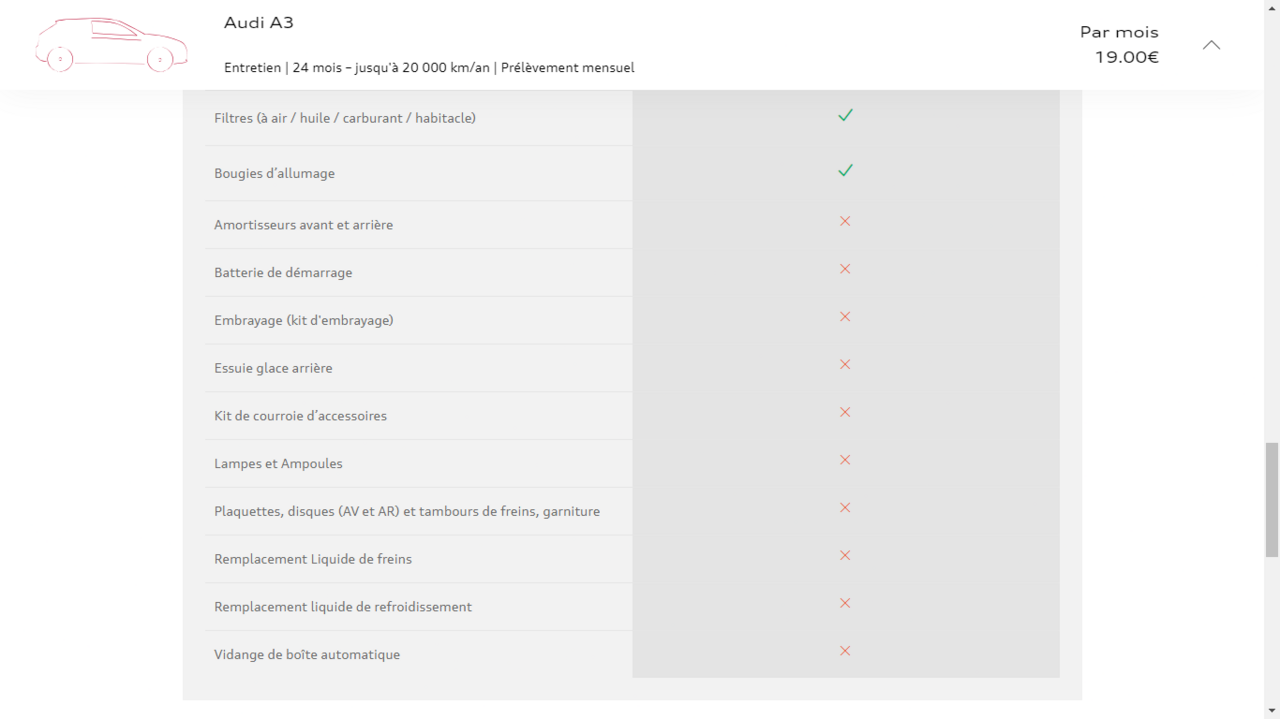Click the red cross for Amortisseurs avant et arrière
Screen dimensions: 1280x719
[x=845, y=221]
